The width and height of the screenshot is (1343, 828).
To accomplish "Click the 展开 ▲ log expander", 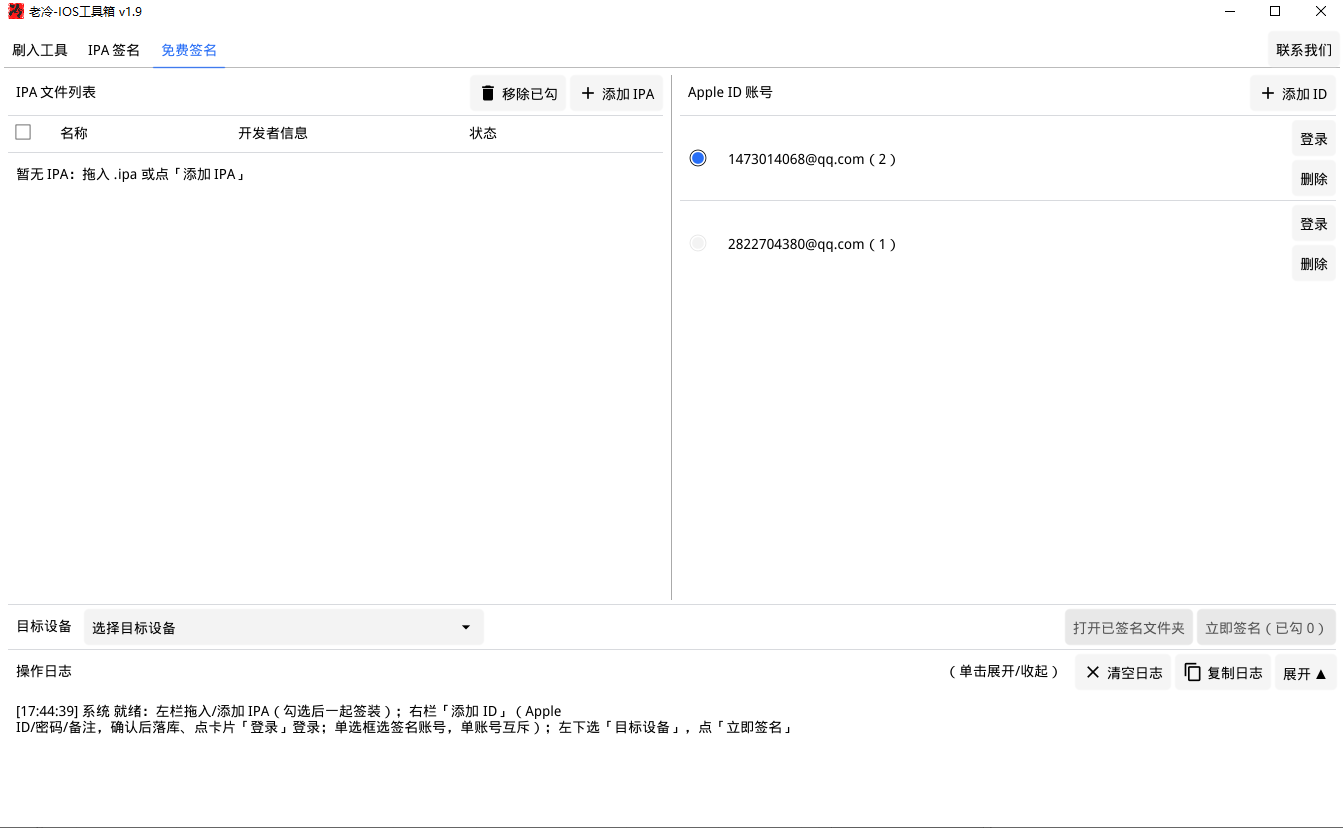I will point(1305,673).
